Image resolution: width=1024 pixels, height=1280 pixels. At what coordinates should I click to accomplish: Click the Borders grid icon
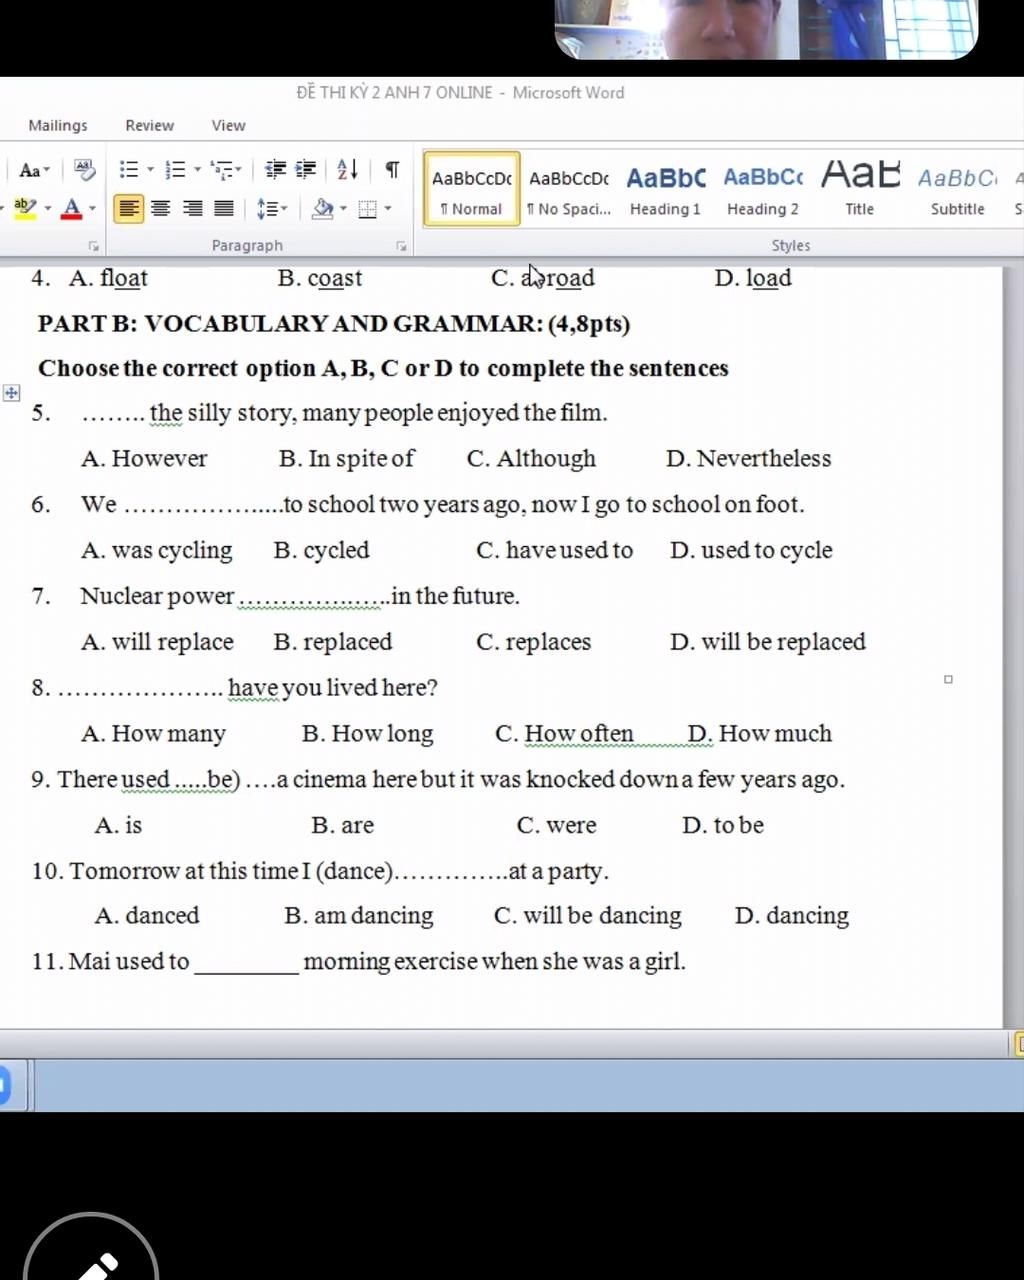pos(368,209)
